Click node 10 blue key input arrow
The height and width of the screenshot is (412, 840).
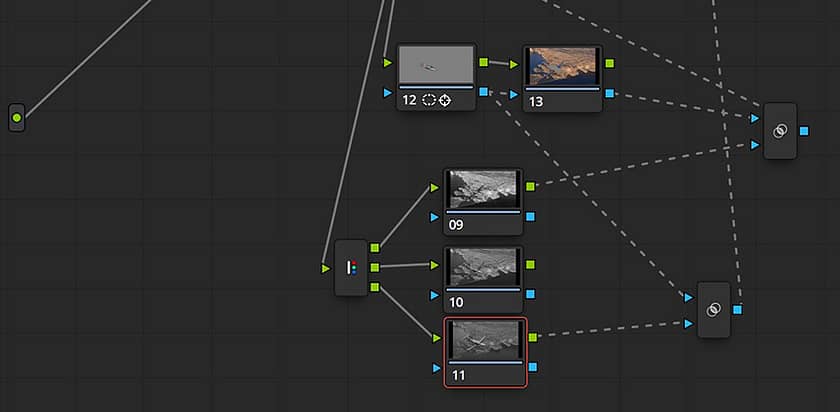434,295
